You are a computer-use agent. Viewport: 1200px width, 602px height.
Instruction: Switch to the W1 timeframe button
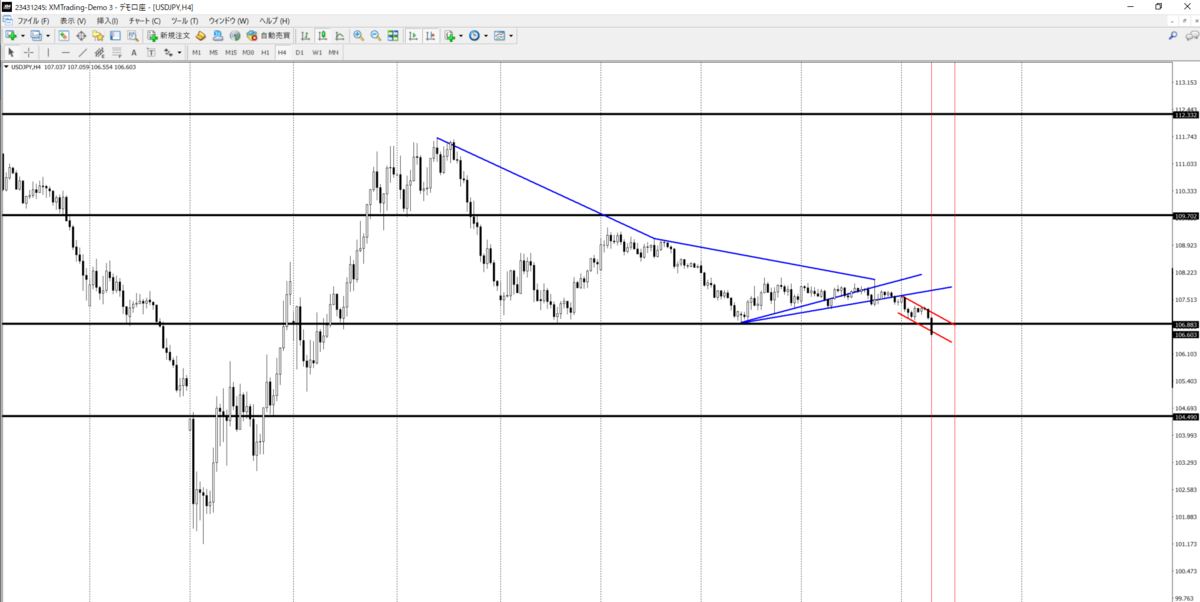pos(316,52)
